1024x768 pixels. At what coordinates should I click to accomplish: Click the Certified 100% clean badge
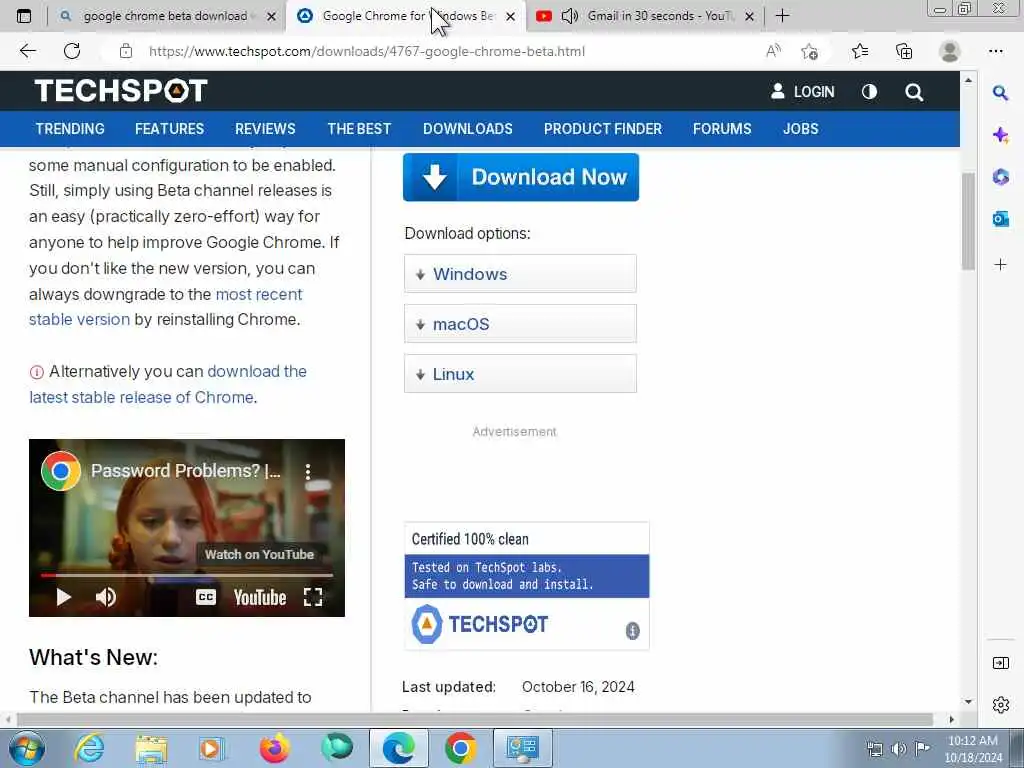click(526, 586)
